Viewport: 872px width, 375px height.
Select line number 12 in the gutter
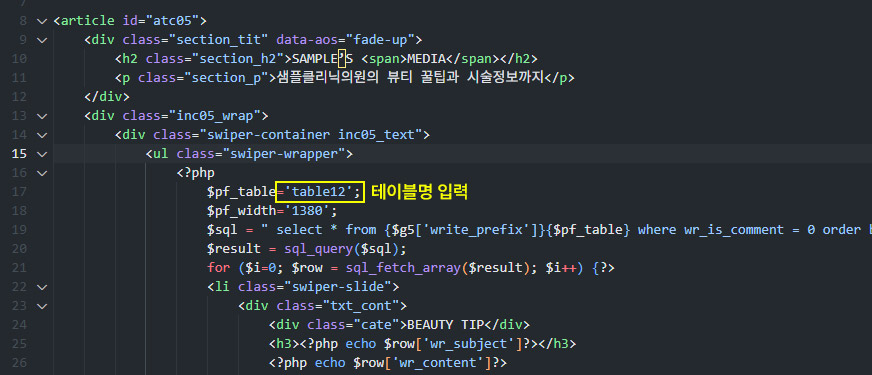click(x=19, y=97)
